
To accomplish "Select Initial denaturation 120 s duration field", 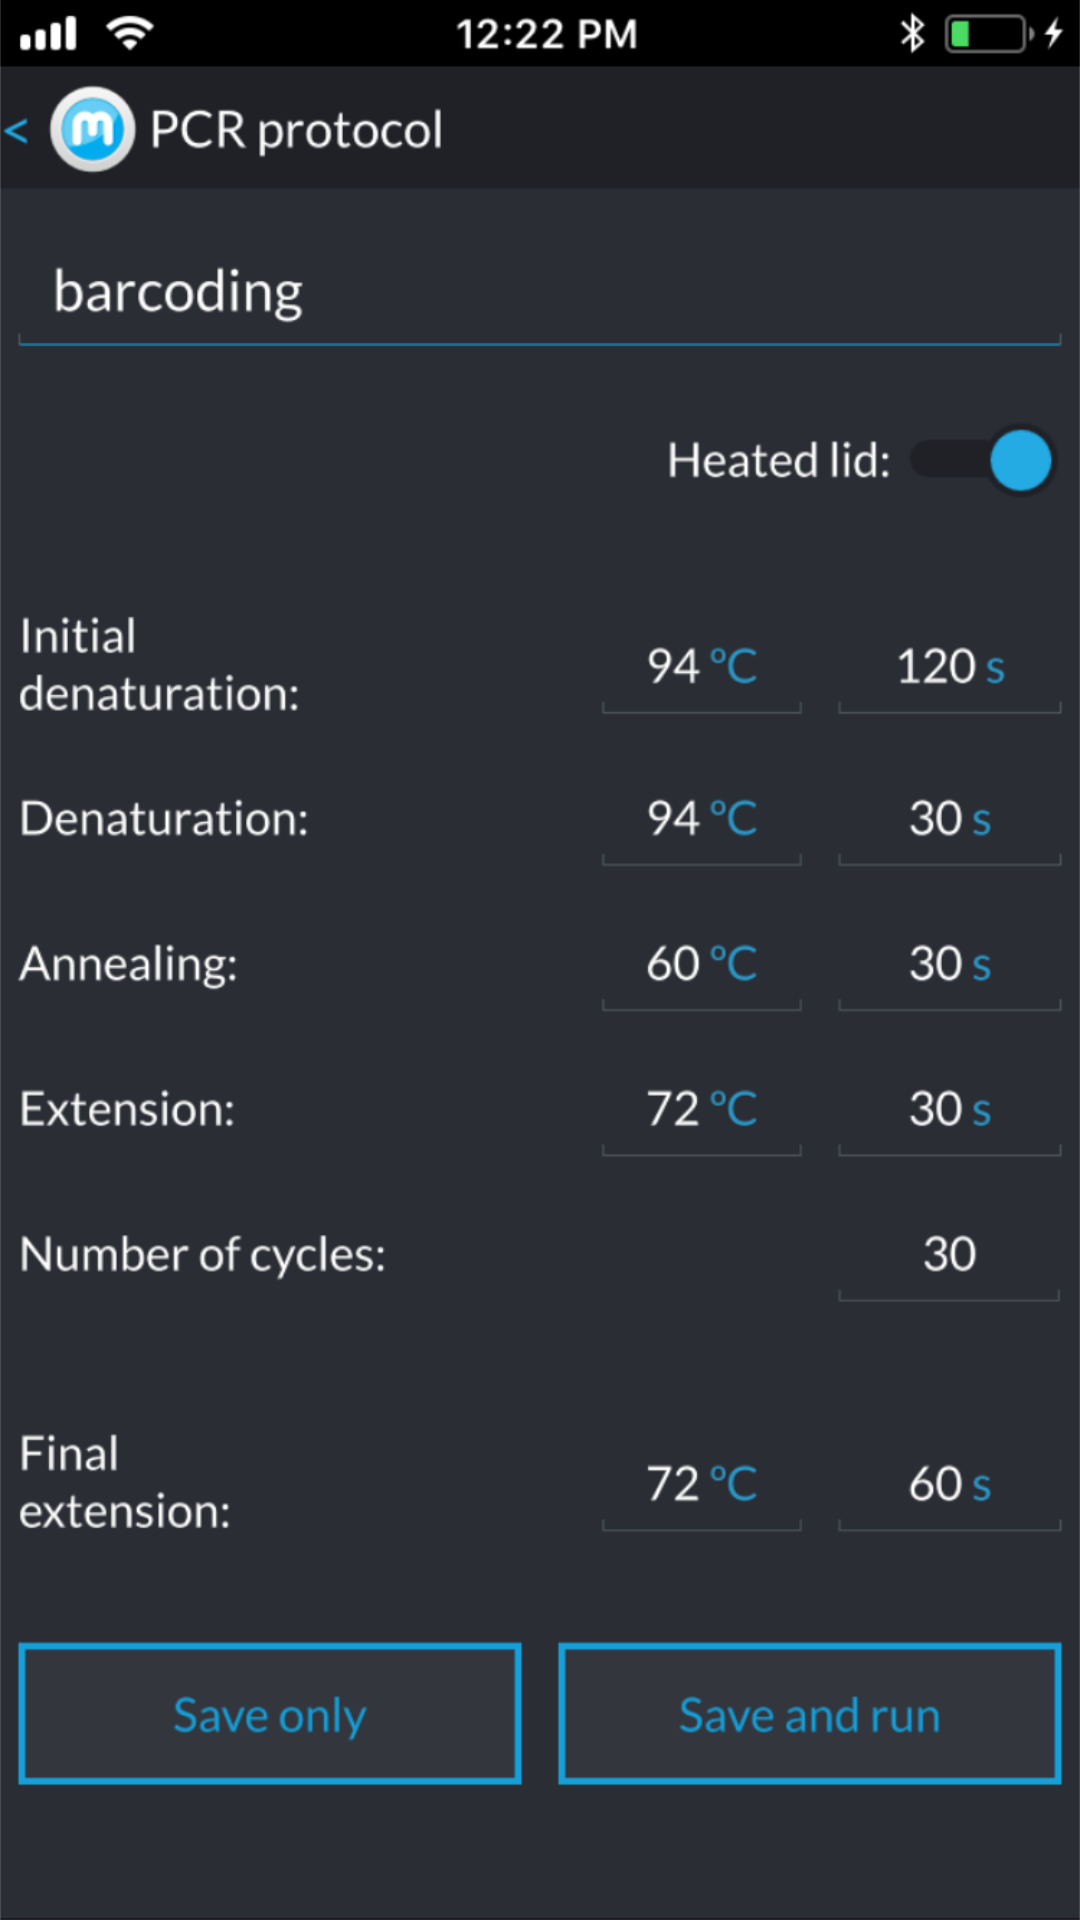I will tap(949, 667).
